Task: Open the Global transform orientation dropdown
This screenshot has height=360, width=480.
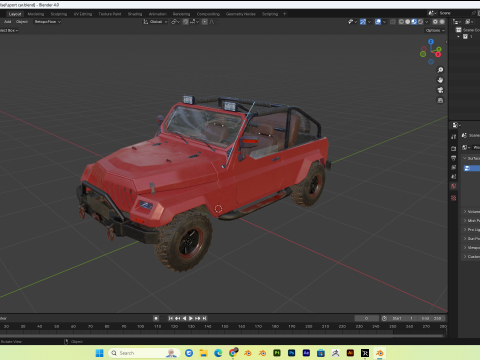Action: [x=155, y=22]
